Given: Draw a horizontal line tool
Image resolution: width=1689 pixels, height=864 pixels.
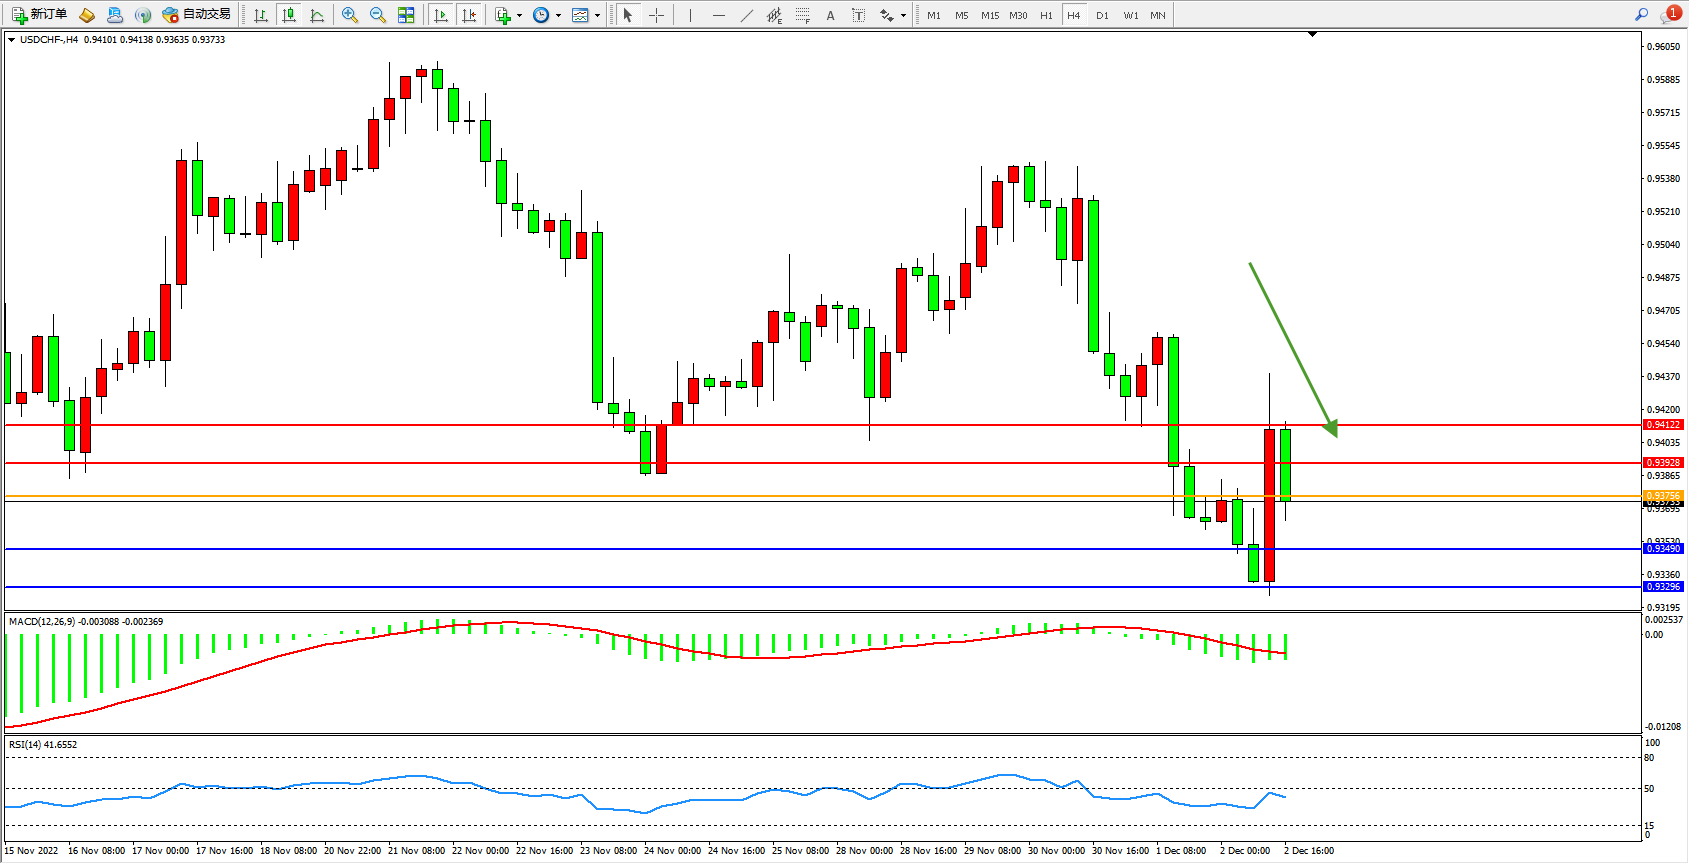Looking at the screenshot, I should pyautogui.click(x=719, y=15).
